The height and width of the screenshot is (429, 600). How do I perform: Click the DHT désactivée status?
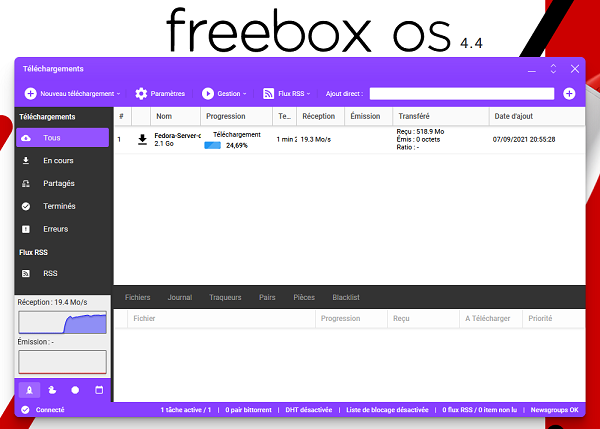(309, 410)
